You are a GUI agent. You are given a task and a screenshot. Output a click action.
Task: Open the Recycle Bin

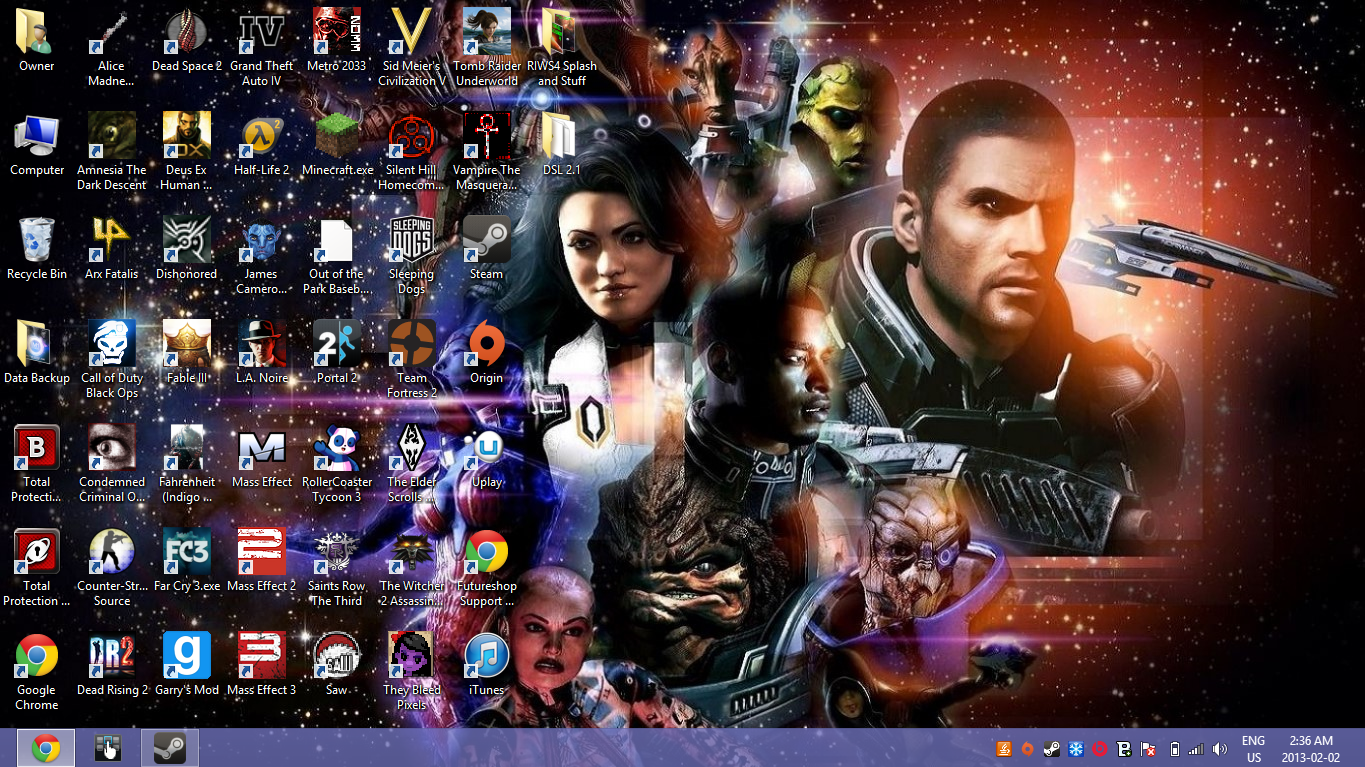point(37,250)
